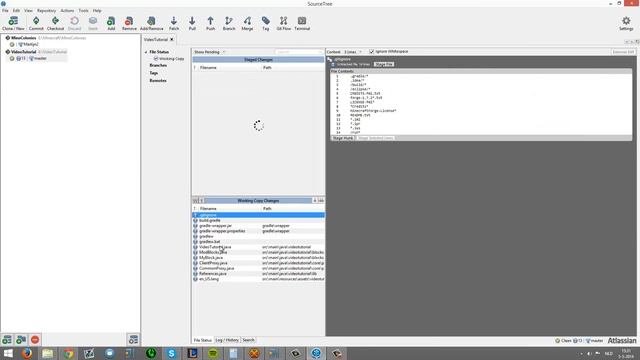The image size is (640, 360).
Task: Select gradlew.bat file row
Action: tap(258, 242)
